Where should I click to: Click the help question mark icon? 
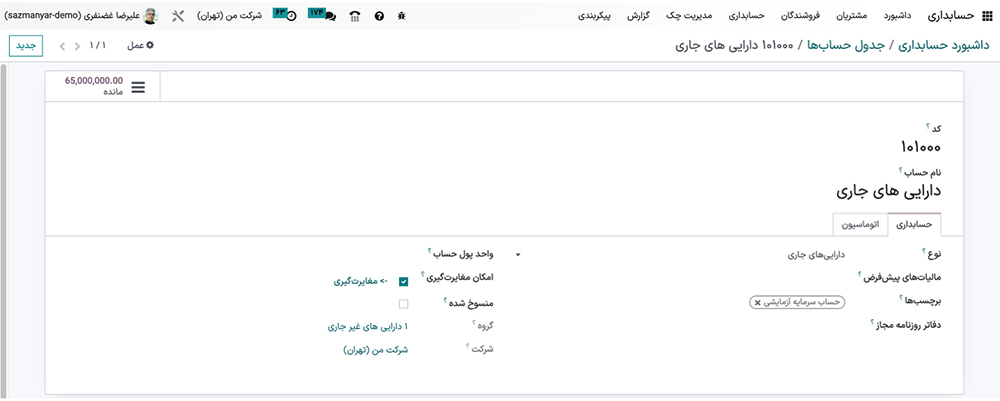coord(379,17)
